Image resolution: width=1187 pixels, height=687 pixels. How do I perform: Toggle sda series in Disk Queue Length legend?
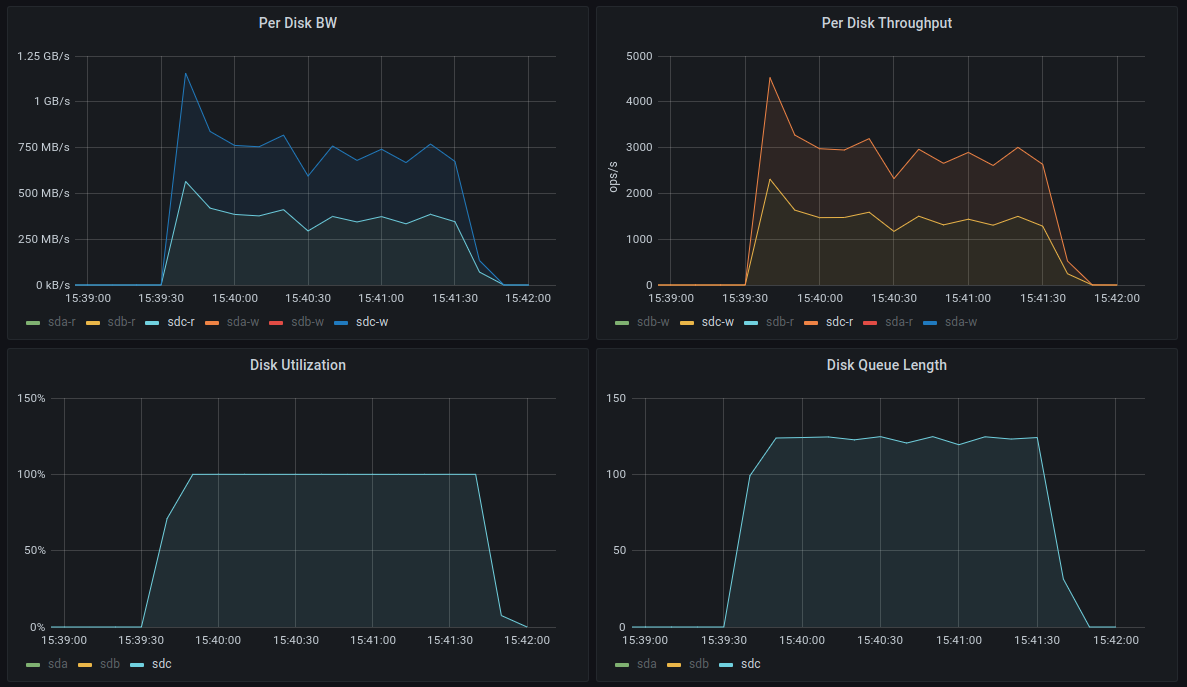click(647, 664)
